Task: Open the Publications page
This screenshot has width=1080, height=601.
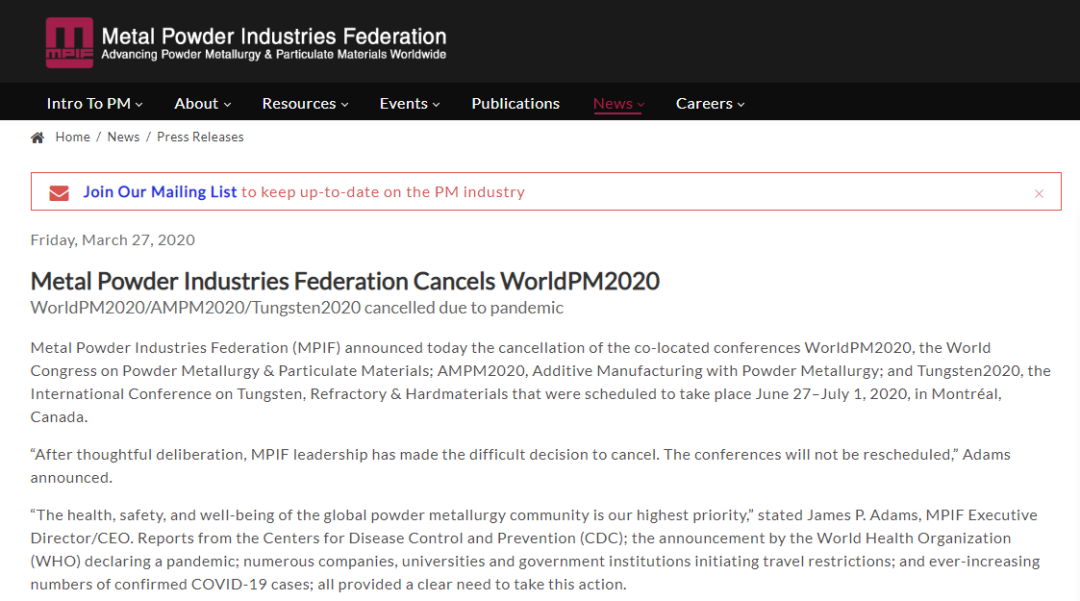Action: (515, 104)
